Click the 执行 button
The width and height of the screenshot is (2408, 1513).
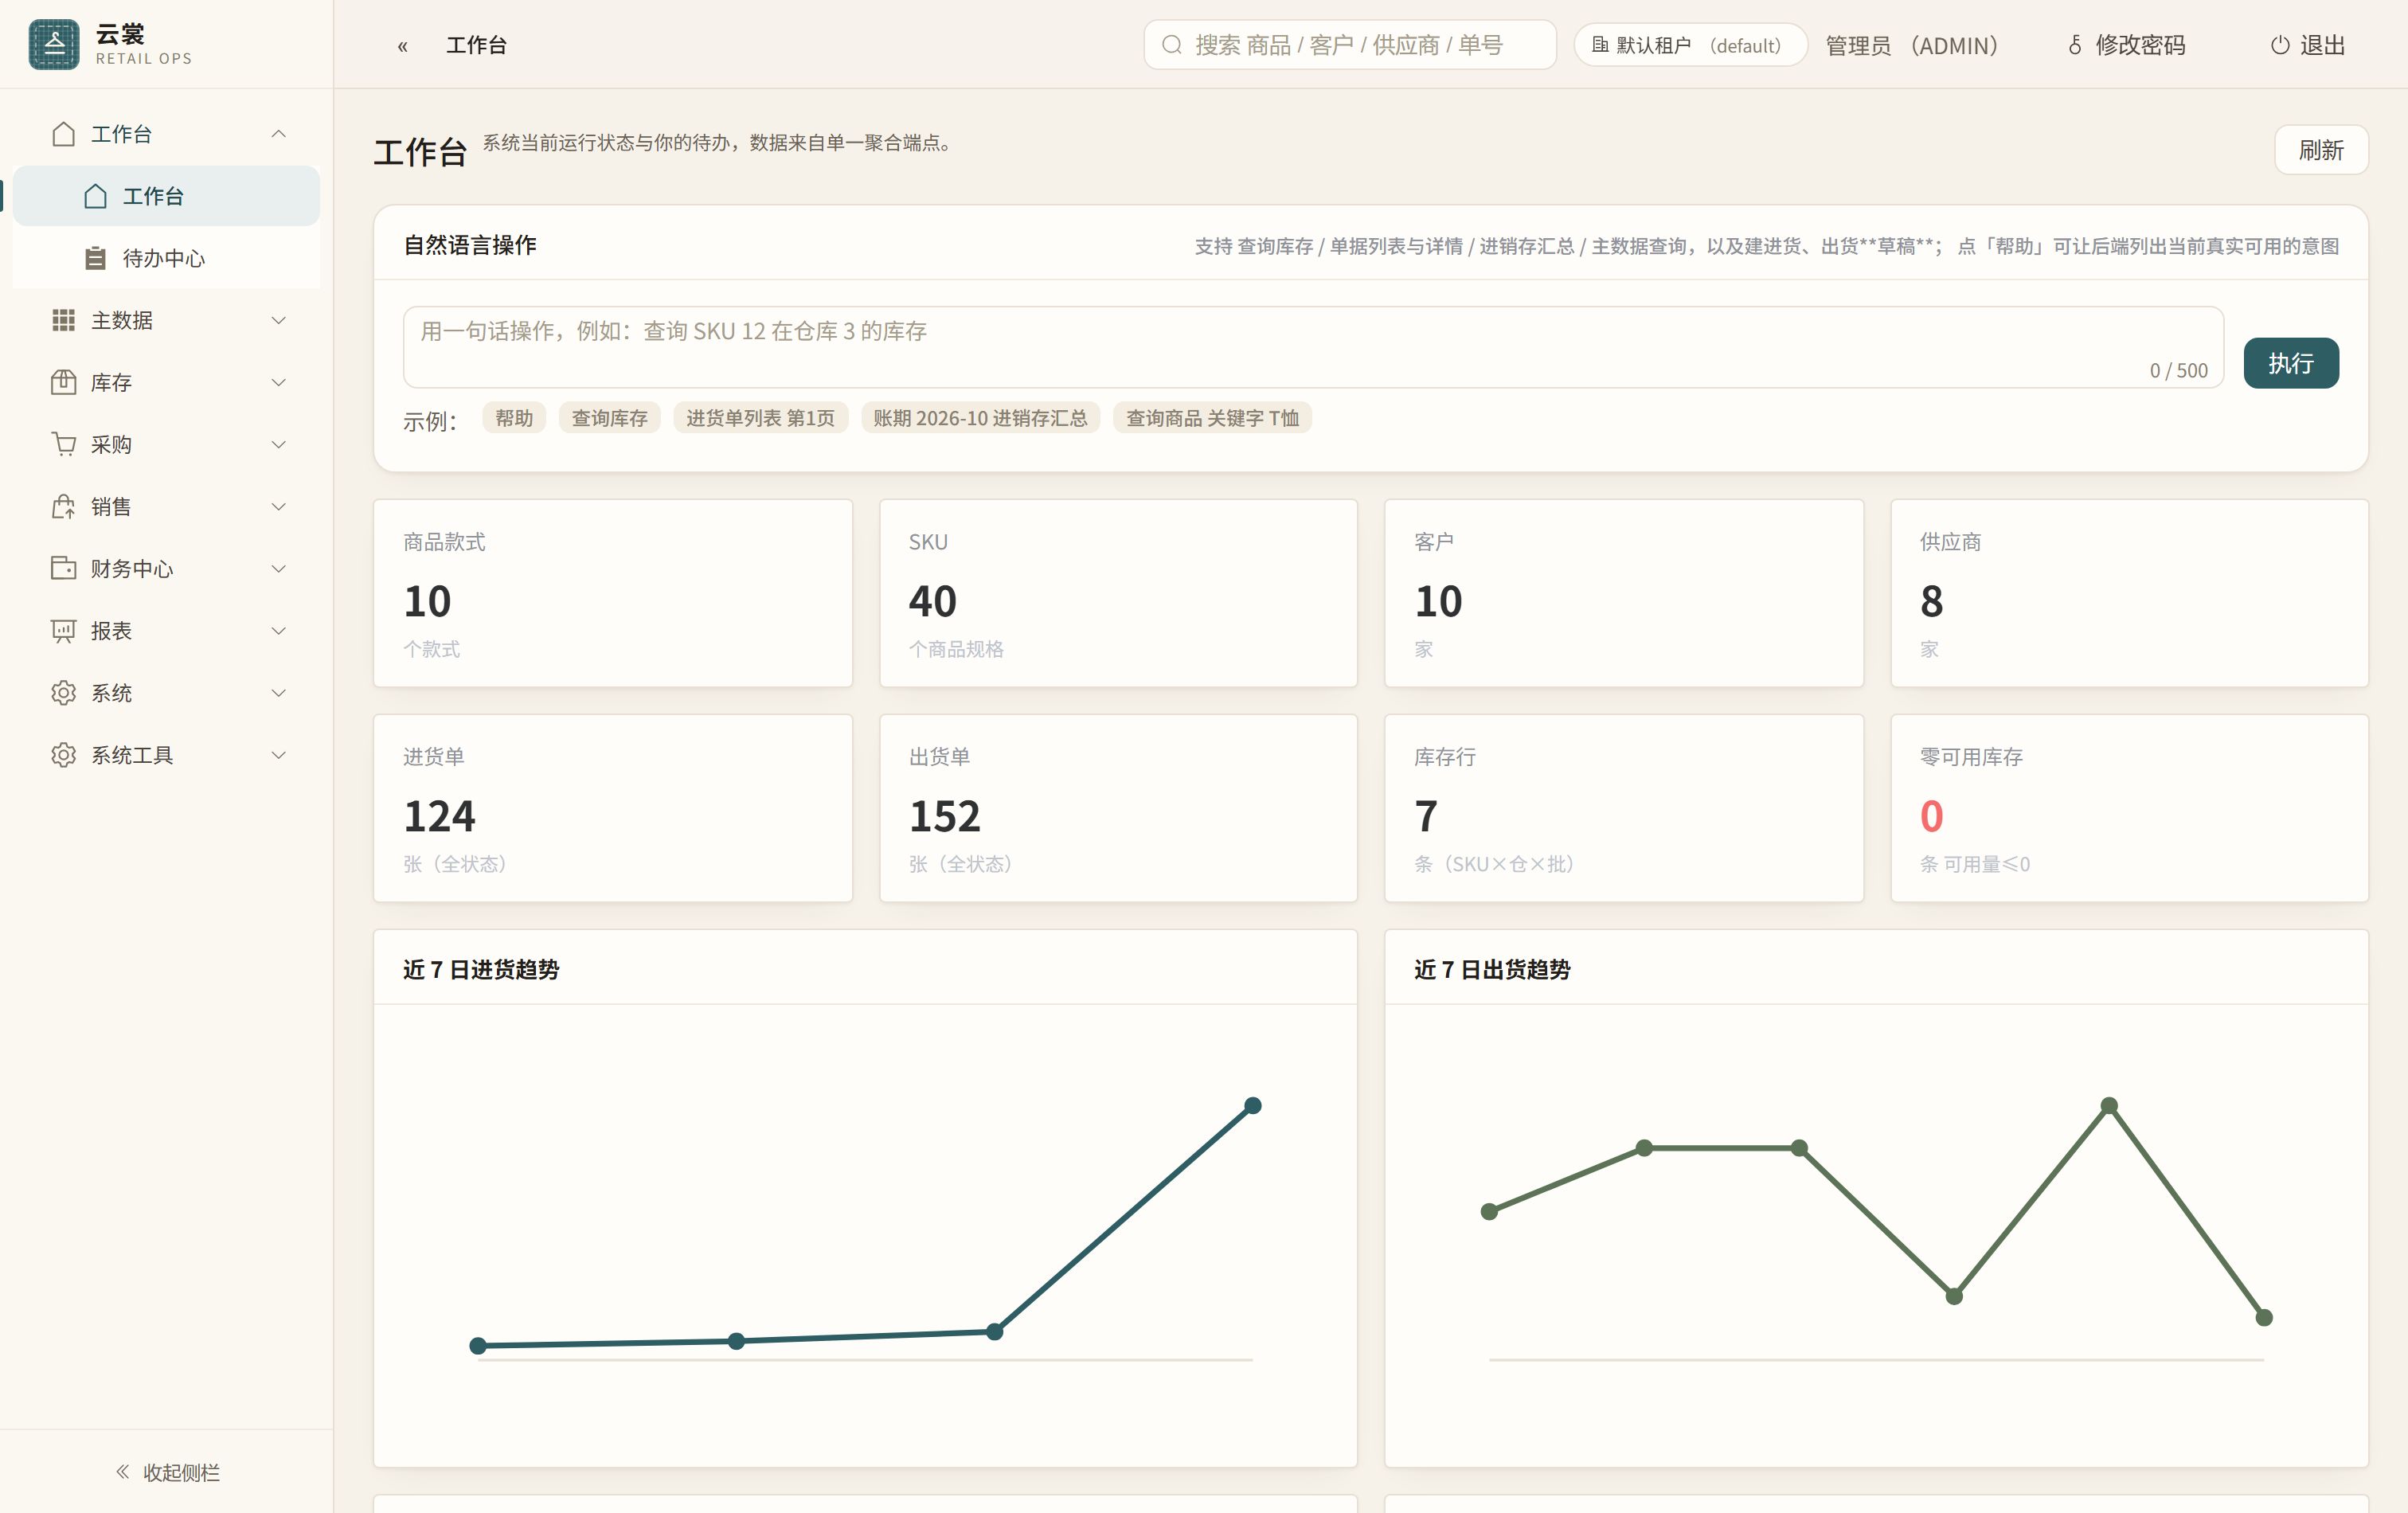point(2290,363)
